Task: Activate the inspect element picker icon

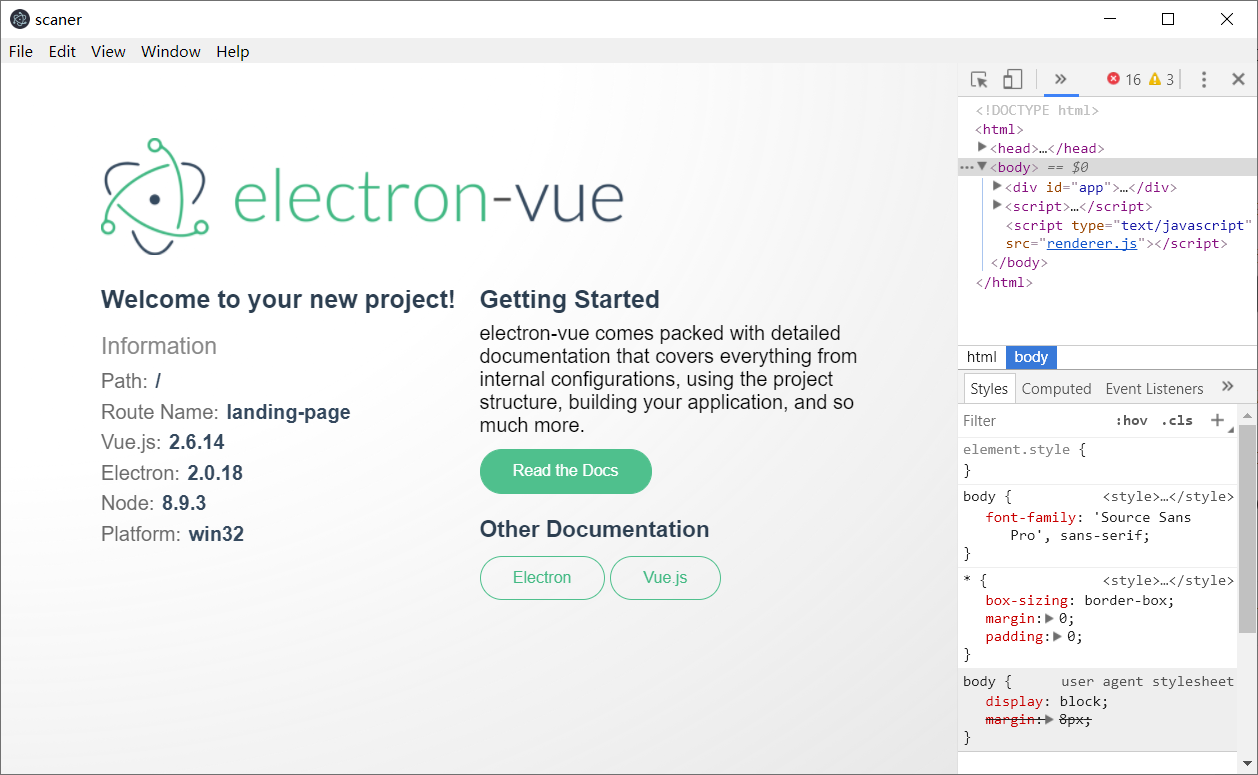Action: click(x=979, y=80)
